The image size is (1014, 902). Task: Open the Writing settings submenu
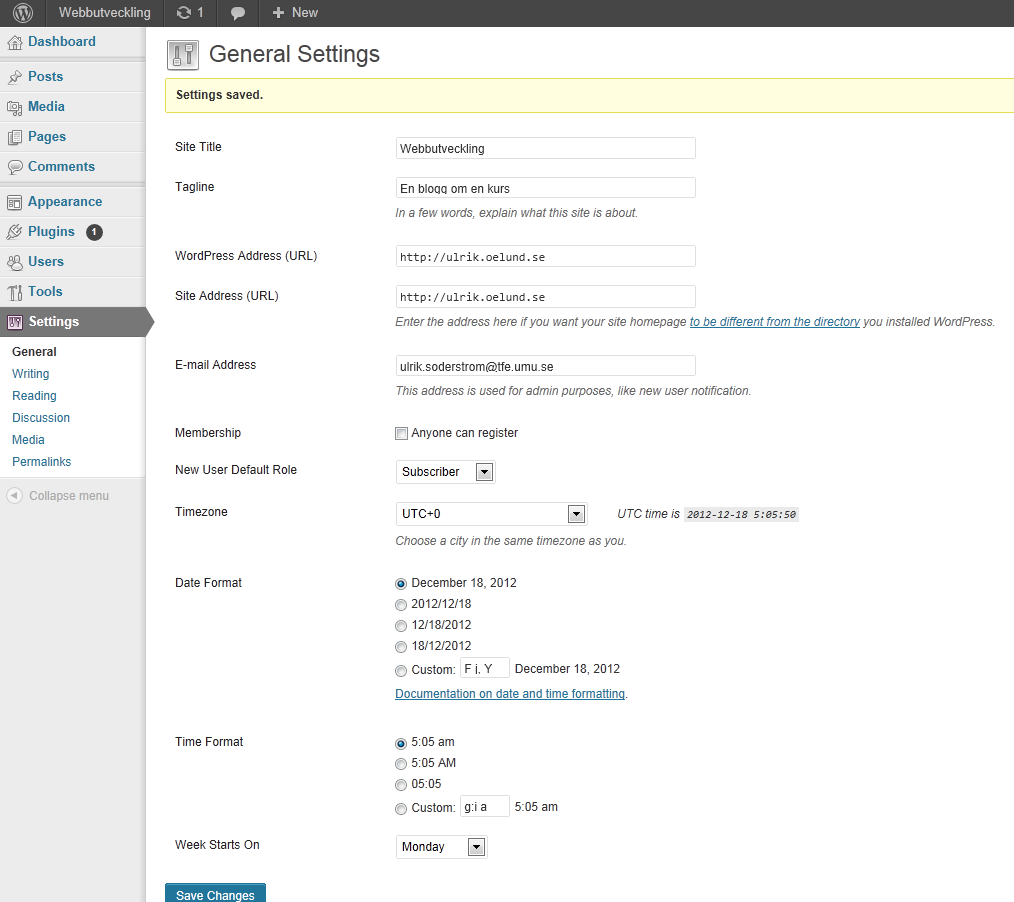[x=30, y=374]
